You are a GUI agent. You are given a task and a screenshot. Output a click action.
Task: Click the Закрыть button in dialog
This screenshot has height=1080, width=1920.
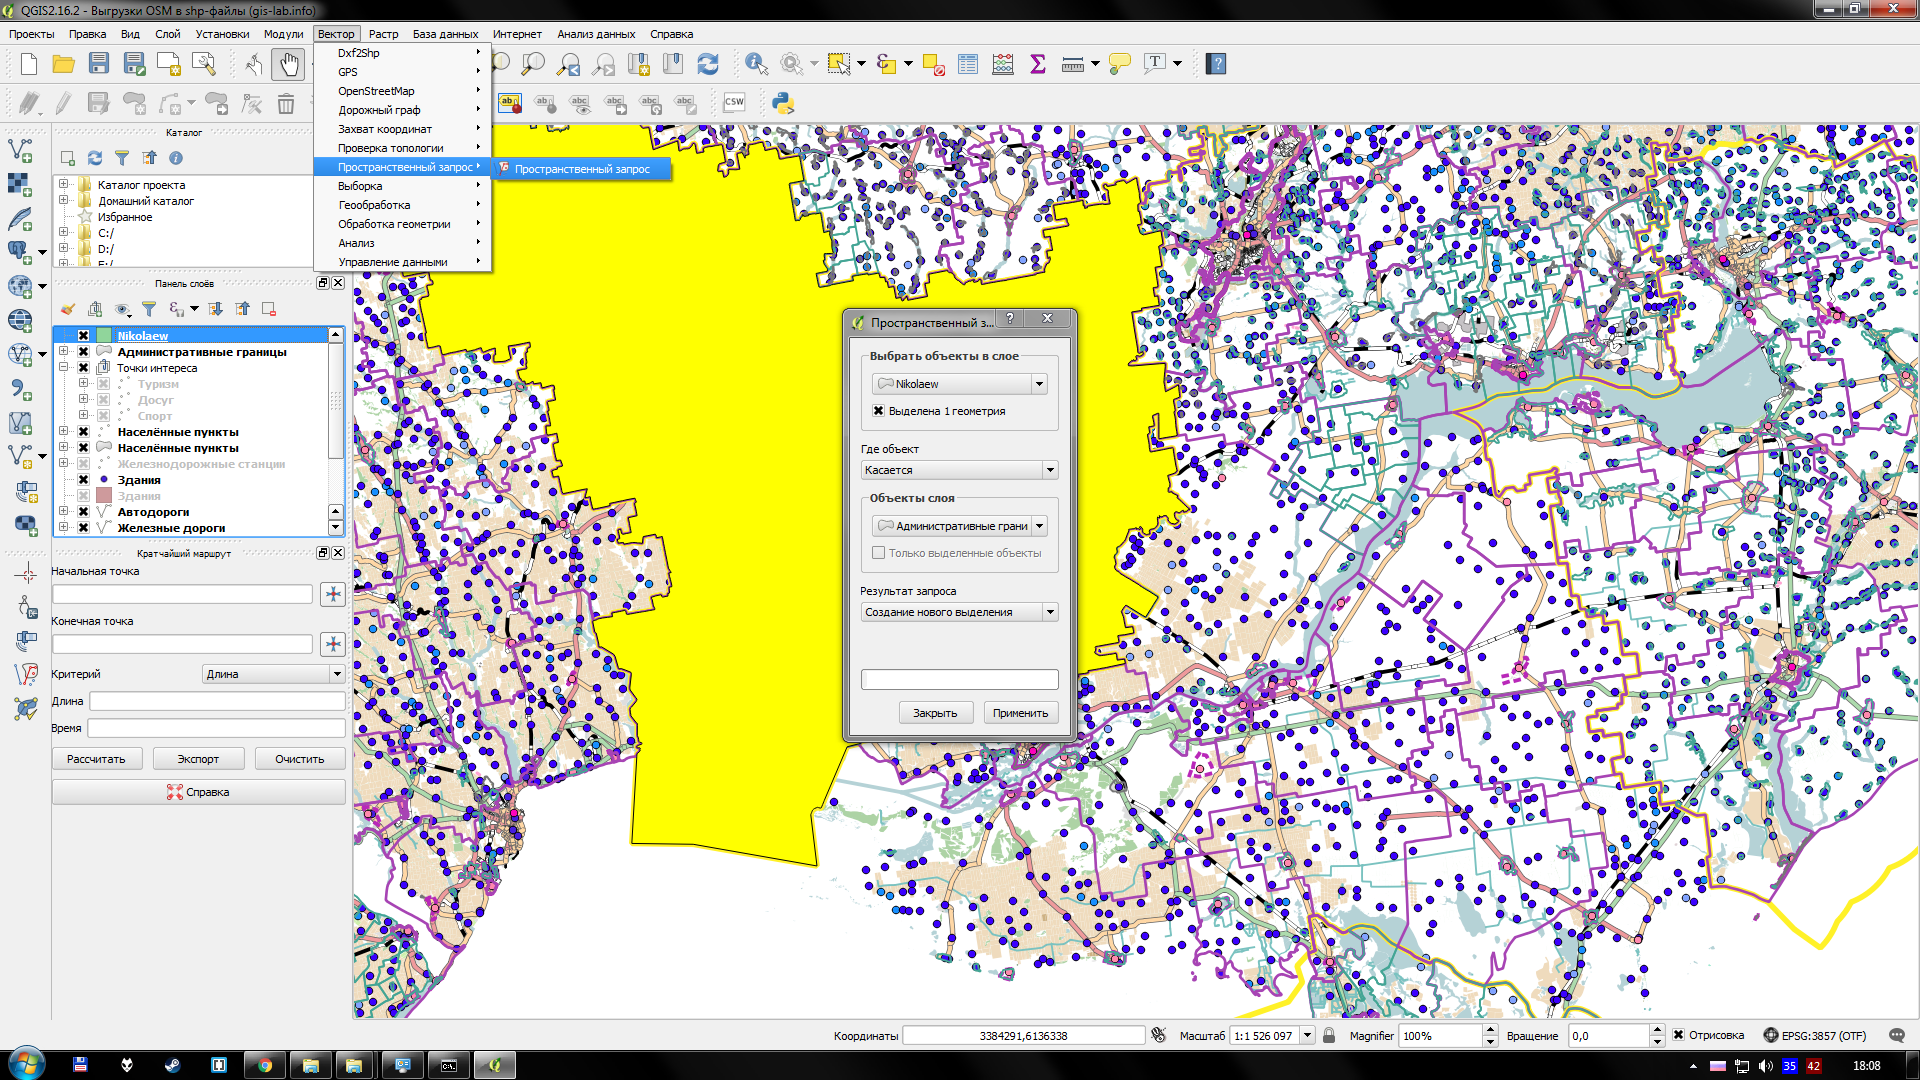coord(935,713)
